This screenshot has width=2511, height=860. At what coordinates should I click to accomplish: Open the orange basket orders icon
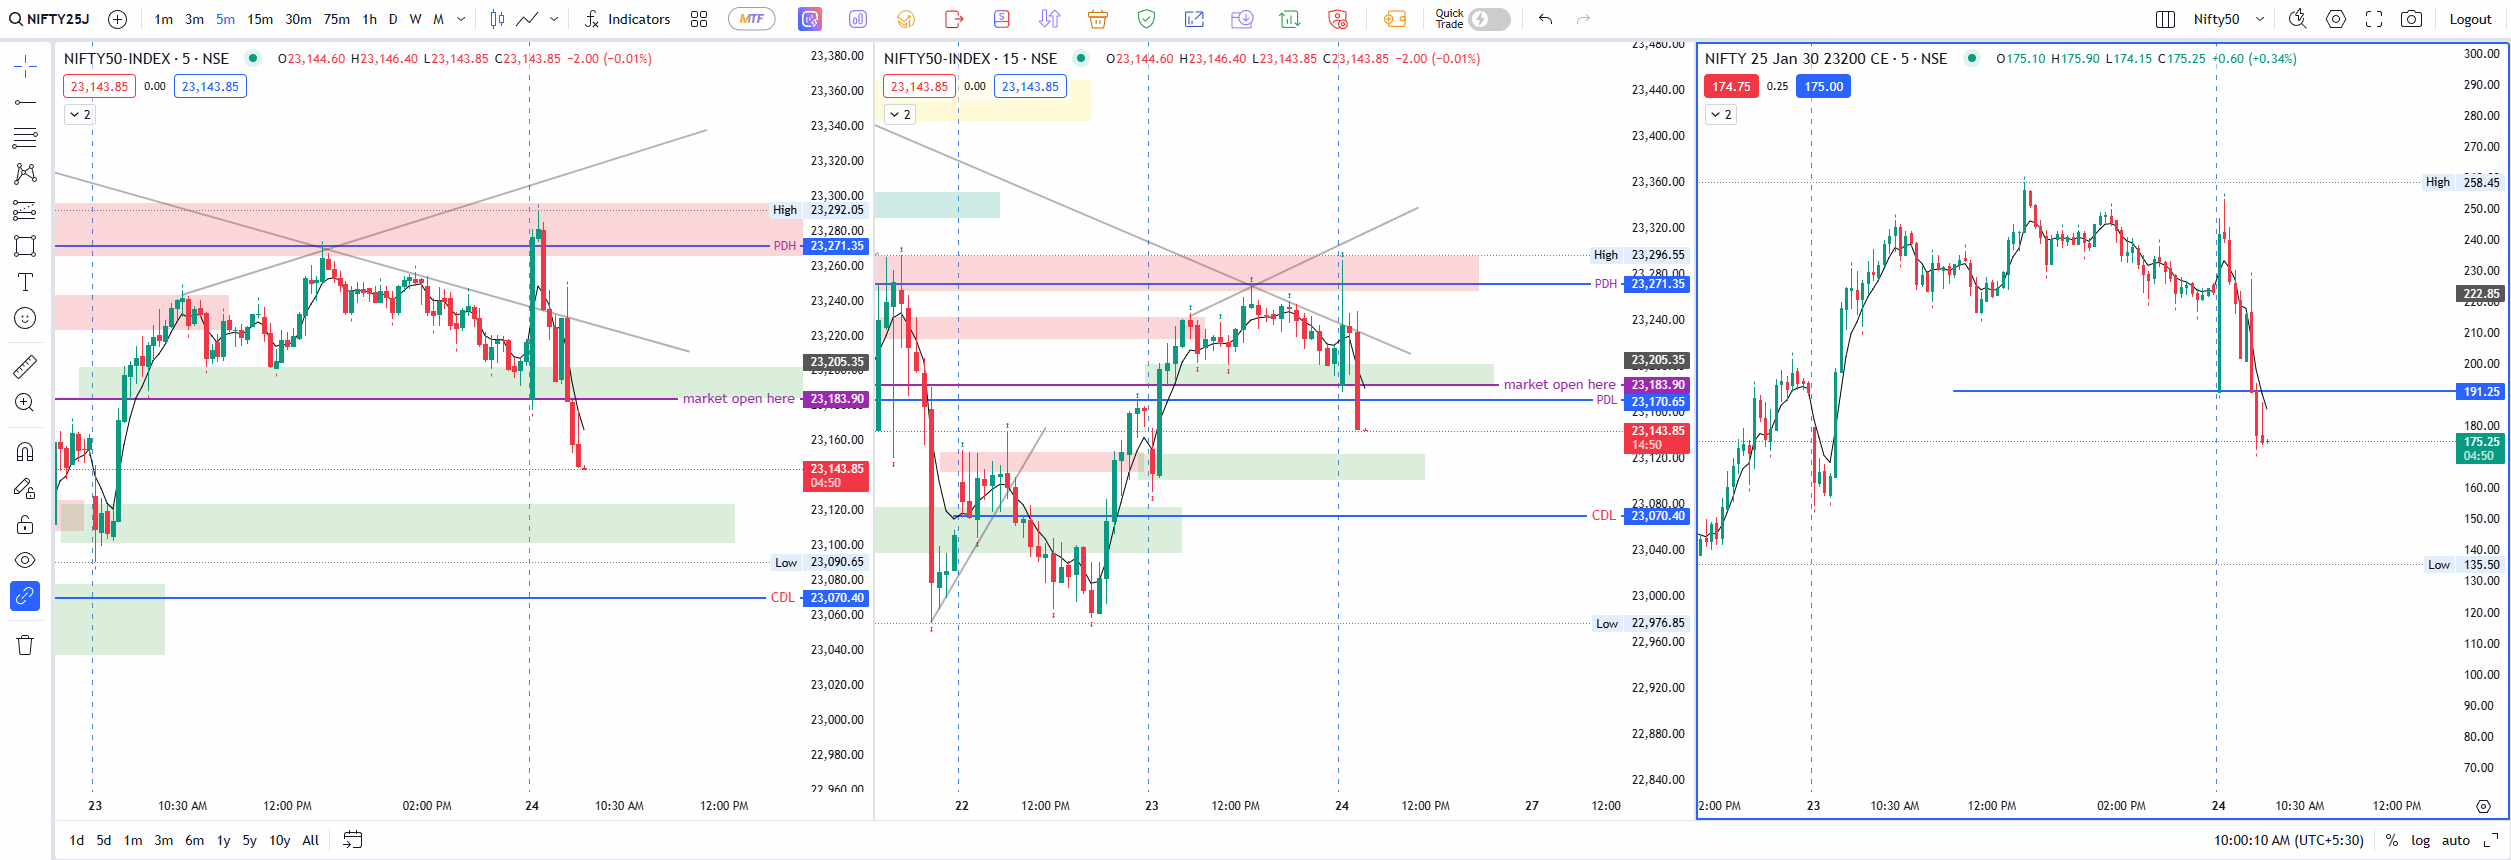[x=1098, y=19]
